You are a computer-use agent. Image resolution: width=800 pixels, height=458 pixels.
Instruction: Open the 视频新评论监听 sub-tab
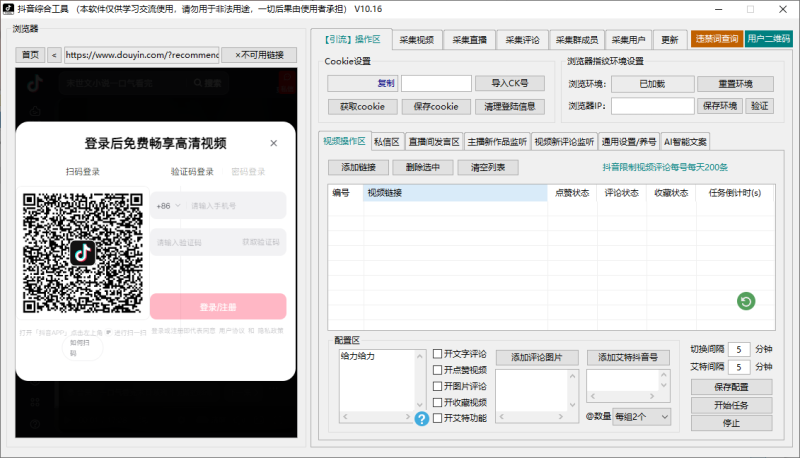click(564, 142)
